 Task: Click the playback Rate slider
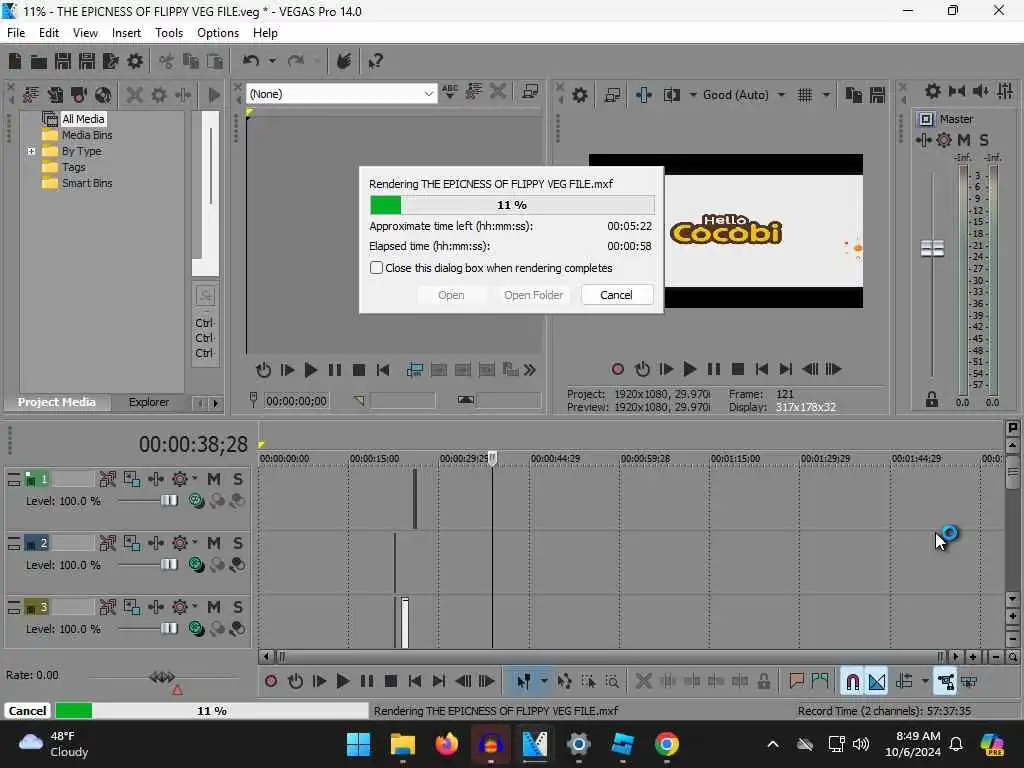162,677
